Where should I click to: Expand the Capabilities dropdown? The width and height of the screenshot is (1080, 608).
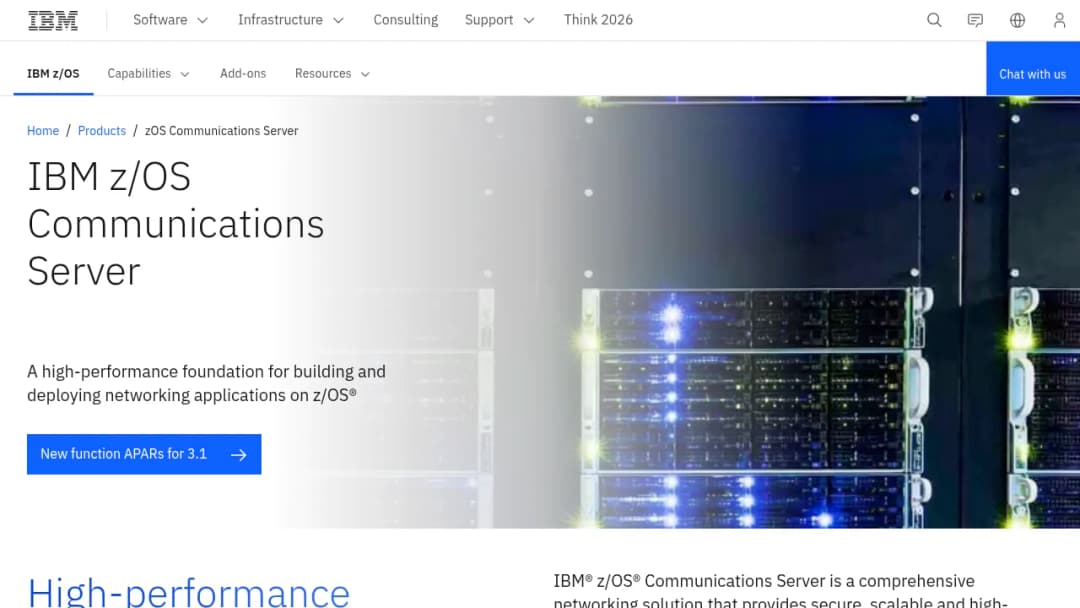(x=148, y=74)
